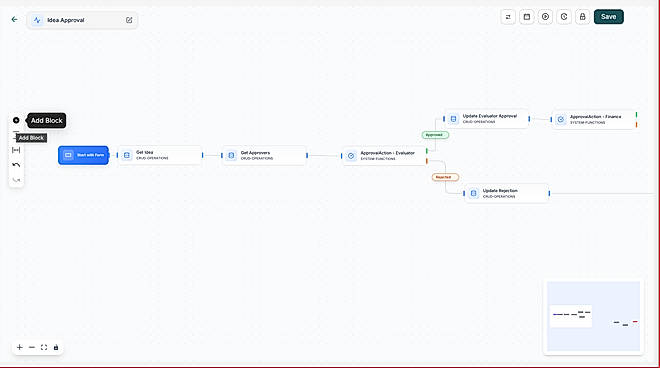Click the Update Rejection output connector handle
Image resolution: width=660 pixels, height=368 pixels.
tap(549, 193)
